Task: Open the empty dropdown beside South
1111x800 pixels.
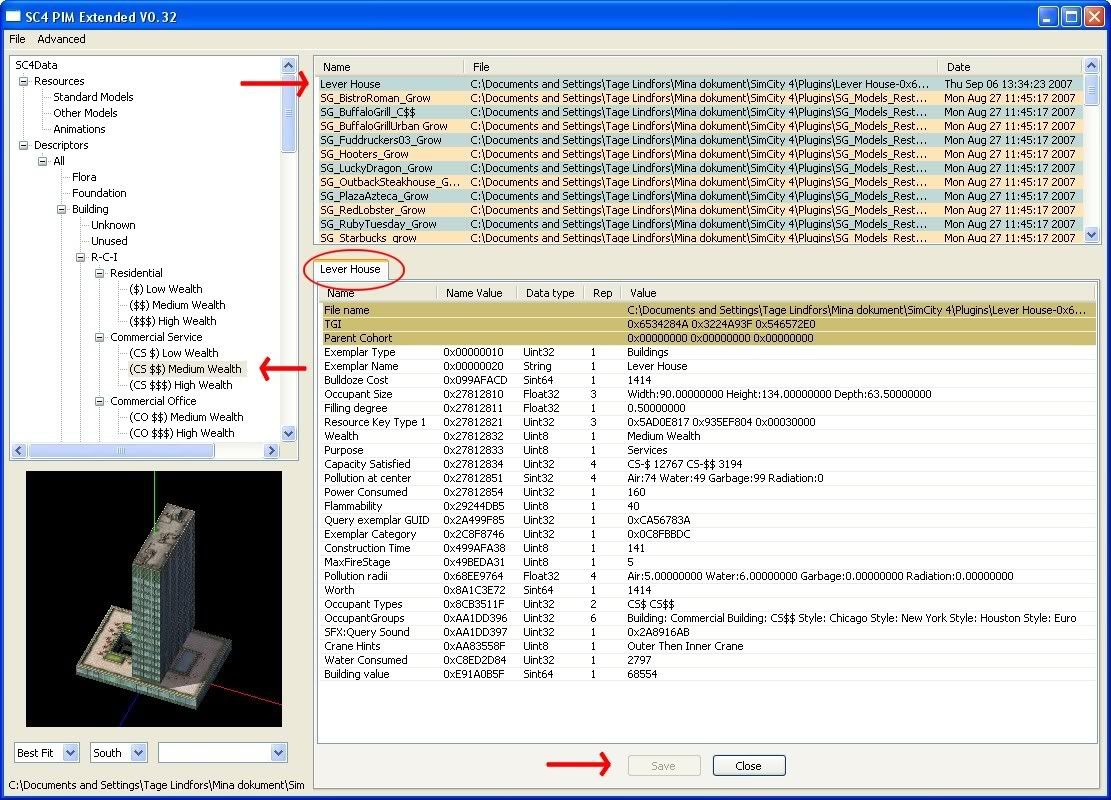Action: 278,753
